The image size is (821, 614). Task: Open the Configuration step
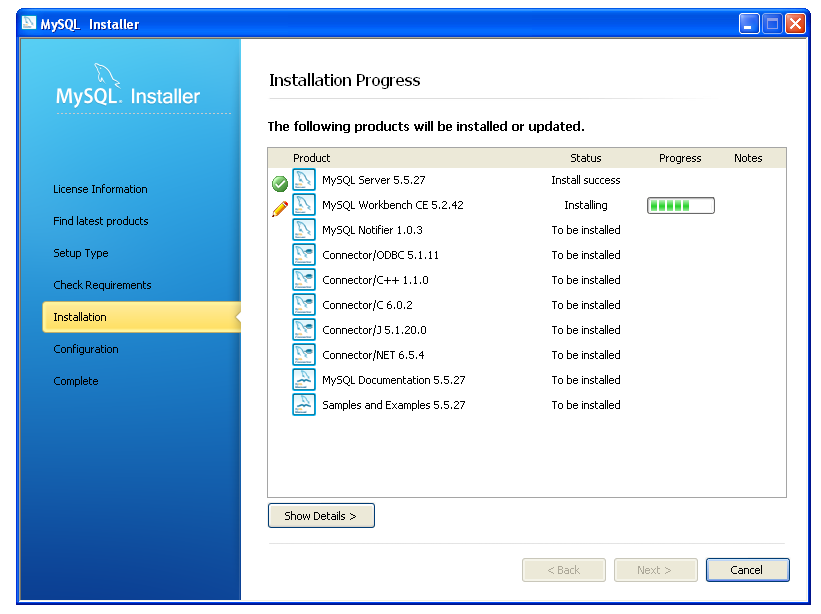point(86,349)
